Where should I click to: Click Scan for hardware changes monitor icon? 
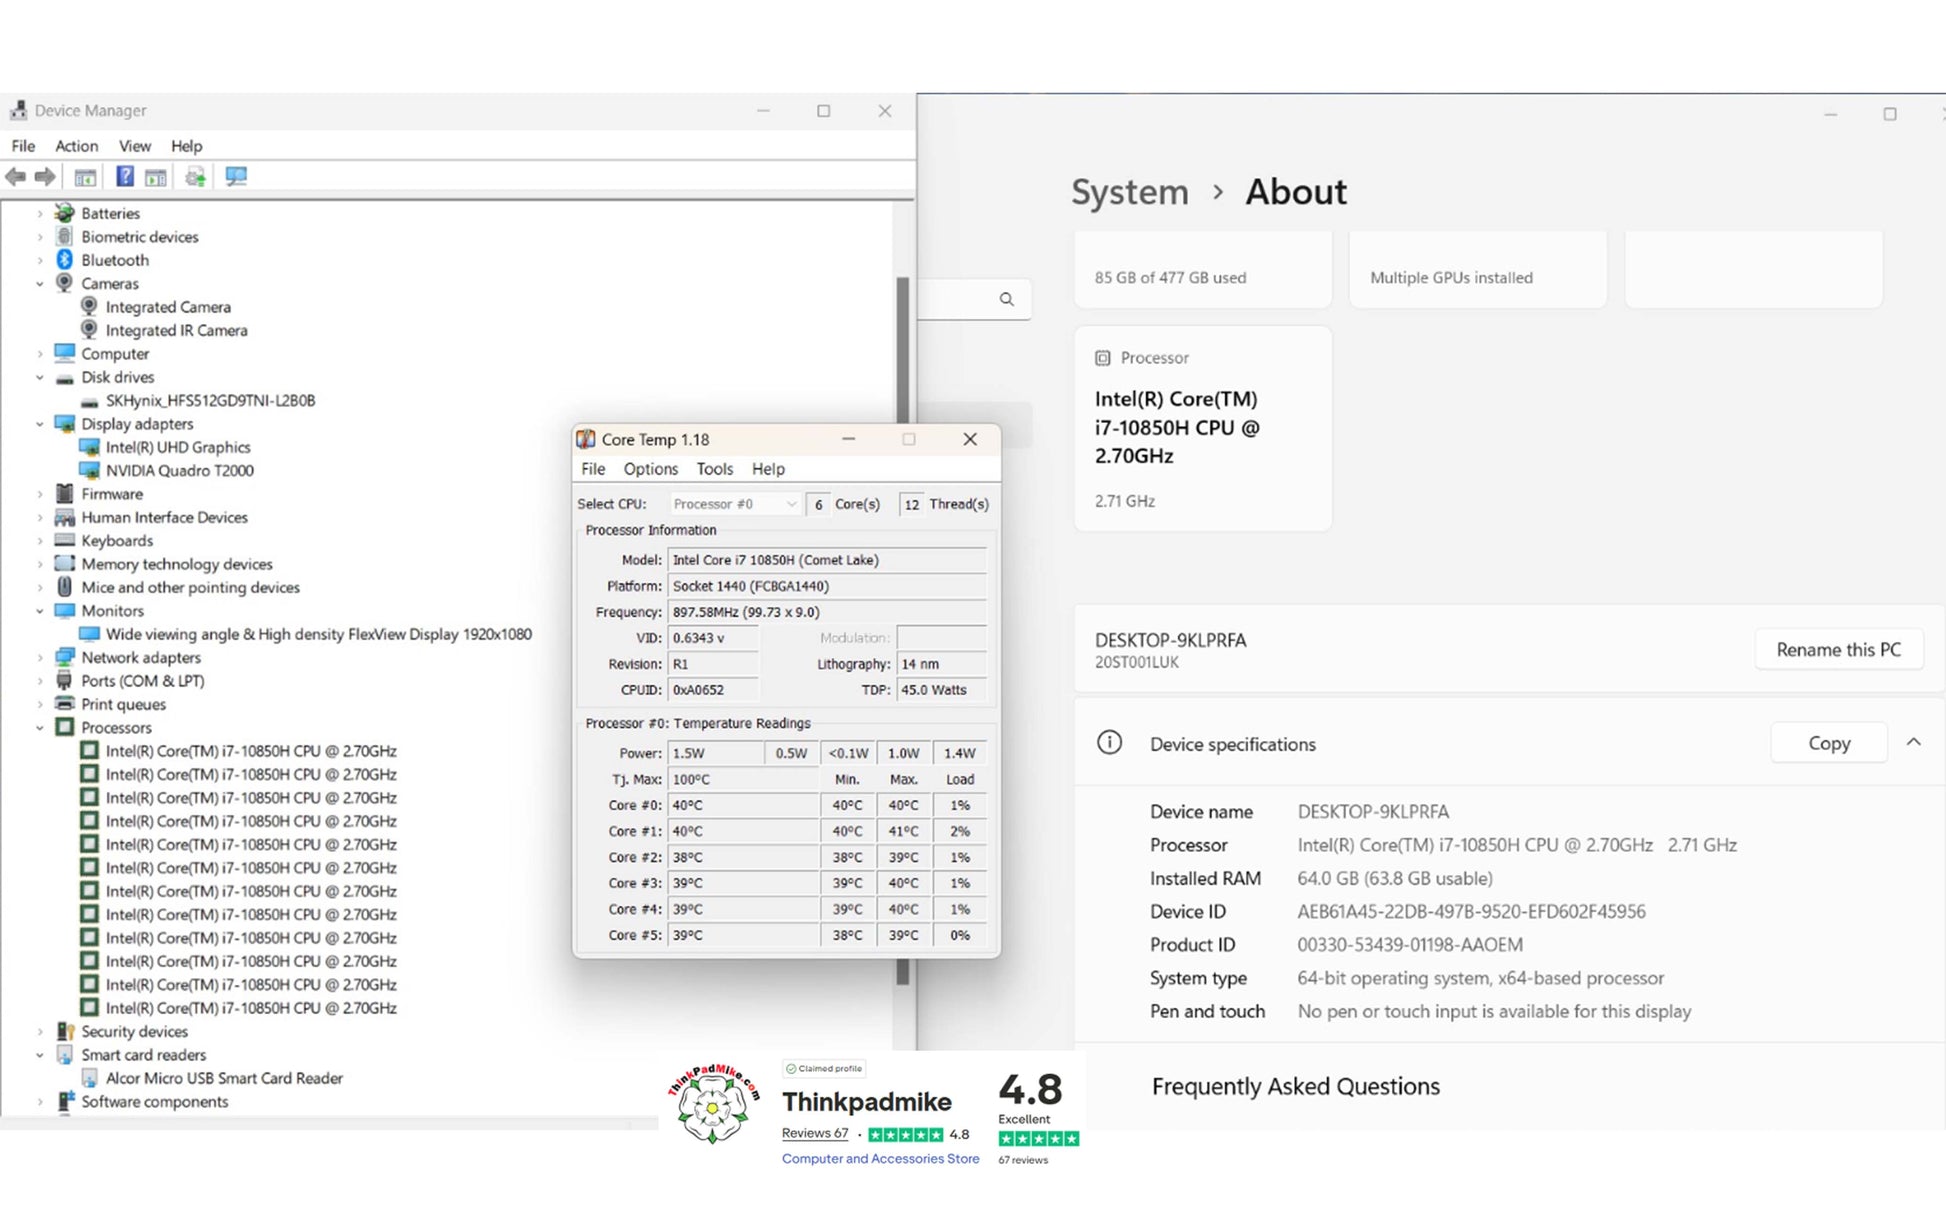pos(236,177)
